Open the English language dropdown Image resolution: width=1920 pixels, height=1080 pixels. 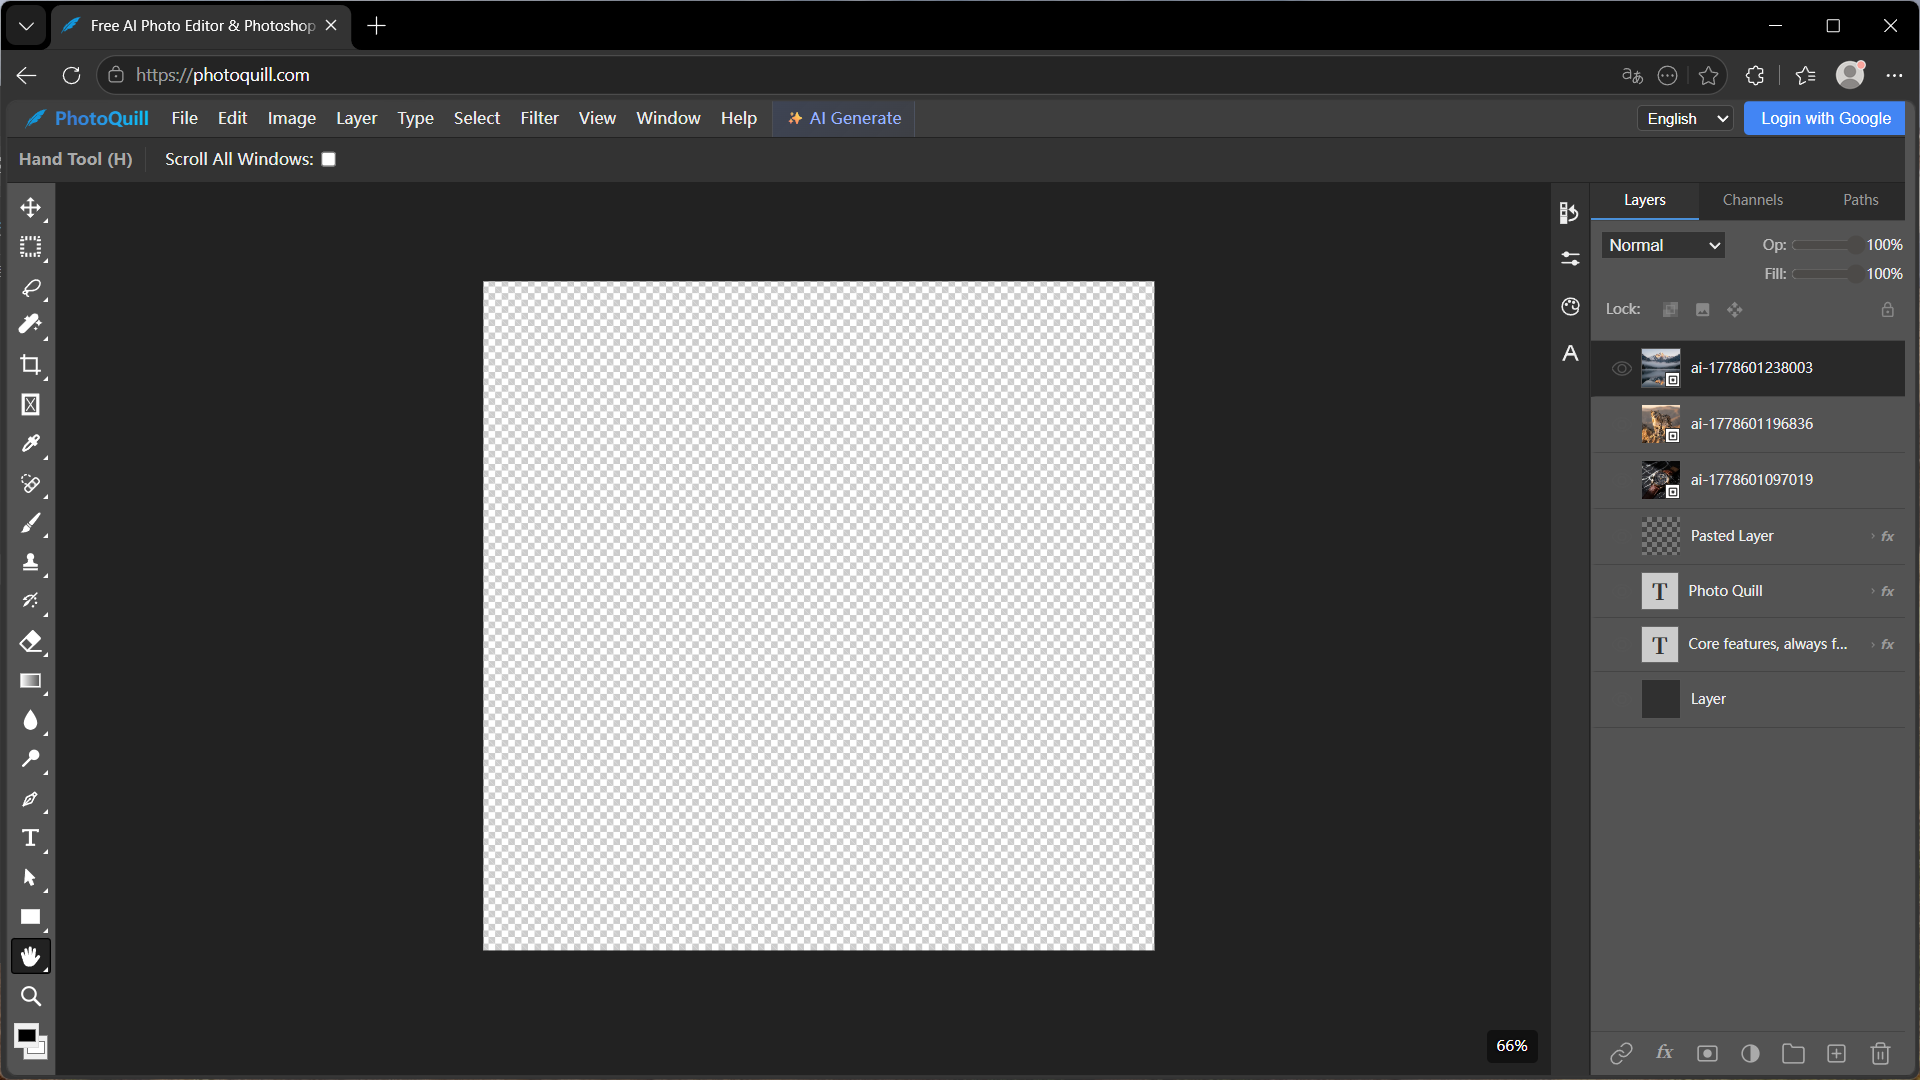point(1685,119)
